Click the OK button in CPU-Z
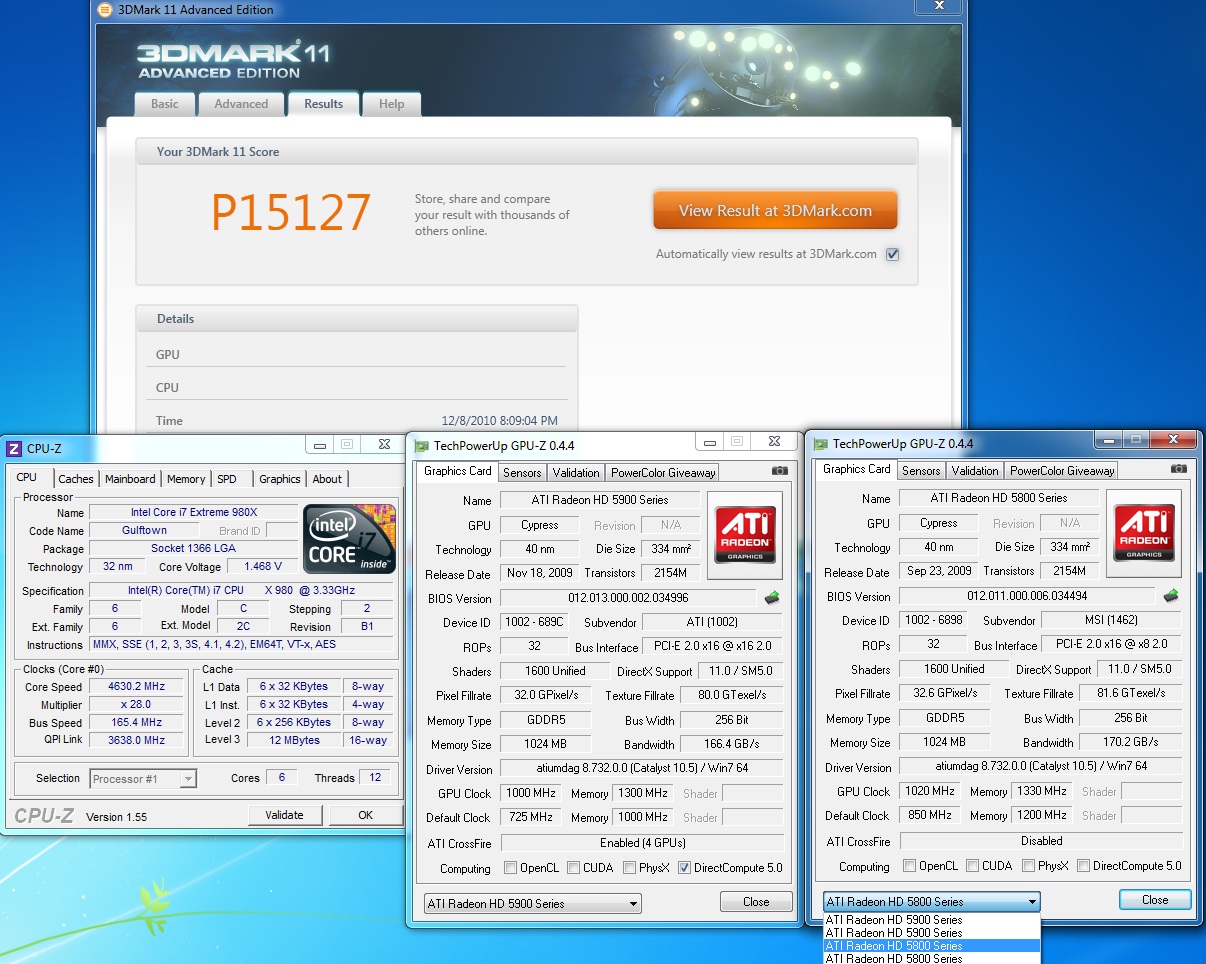 coord(365,815)
